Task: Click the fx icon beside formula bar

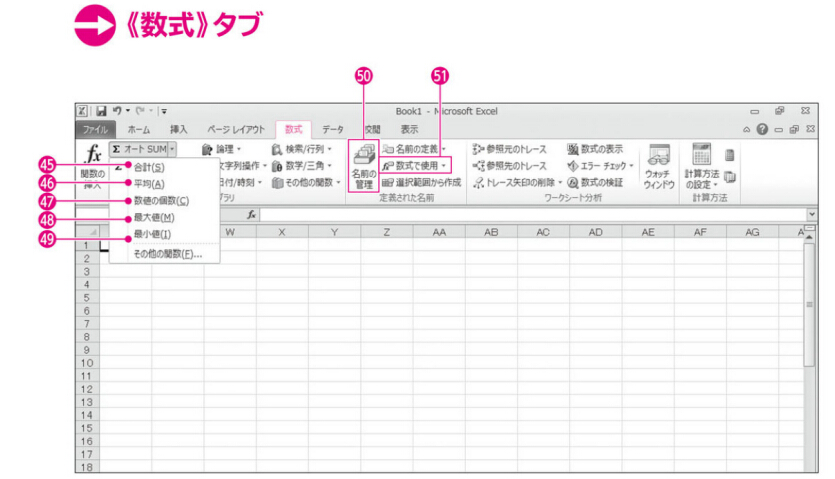Action: point(251,214)
